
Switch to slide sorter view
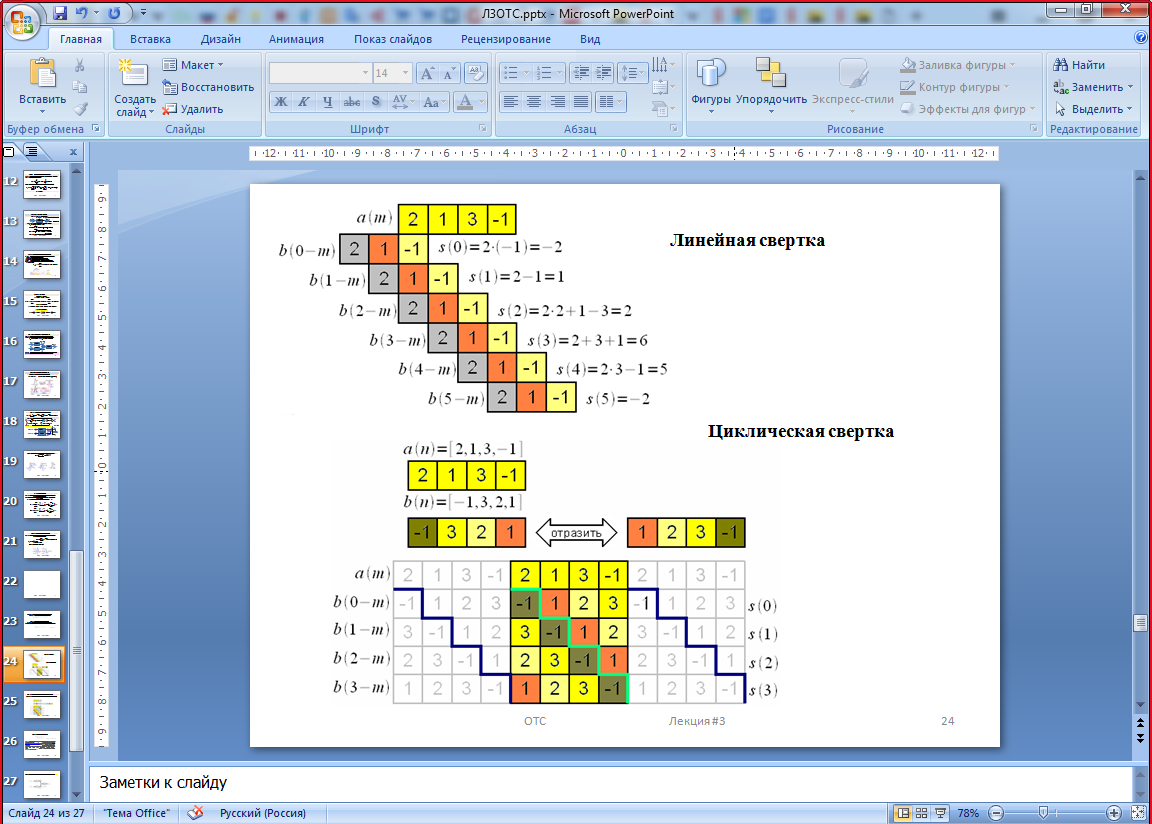921,813
